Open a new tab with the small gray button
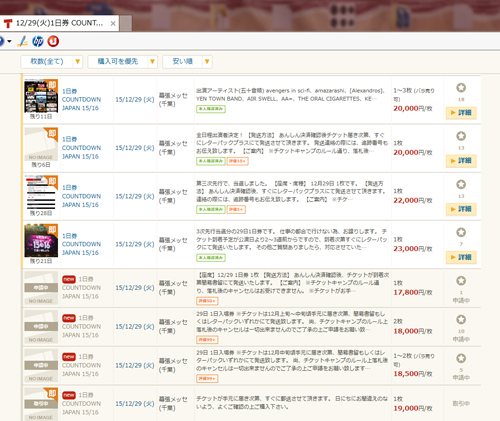Screen dimensions: 500x421 126,24
